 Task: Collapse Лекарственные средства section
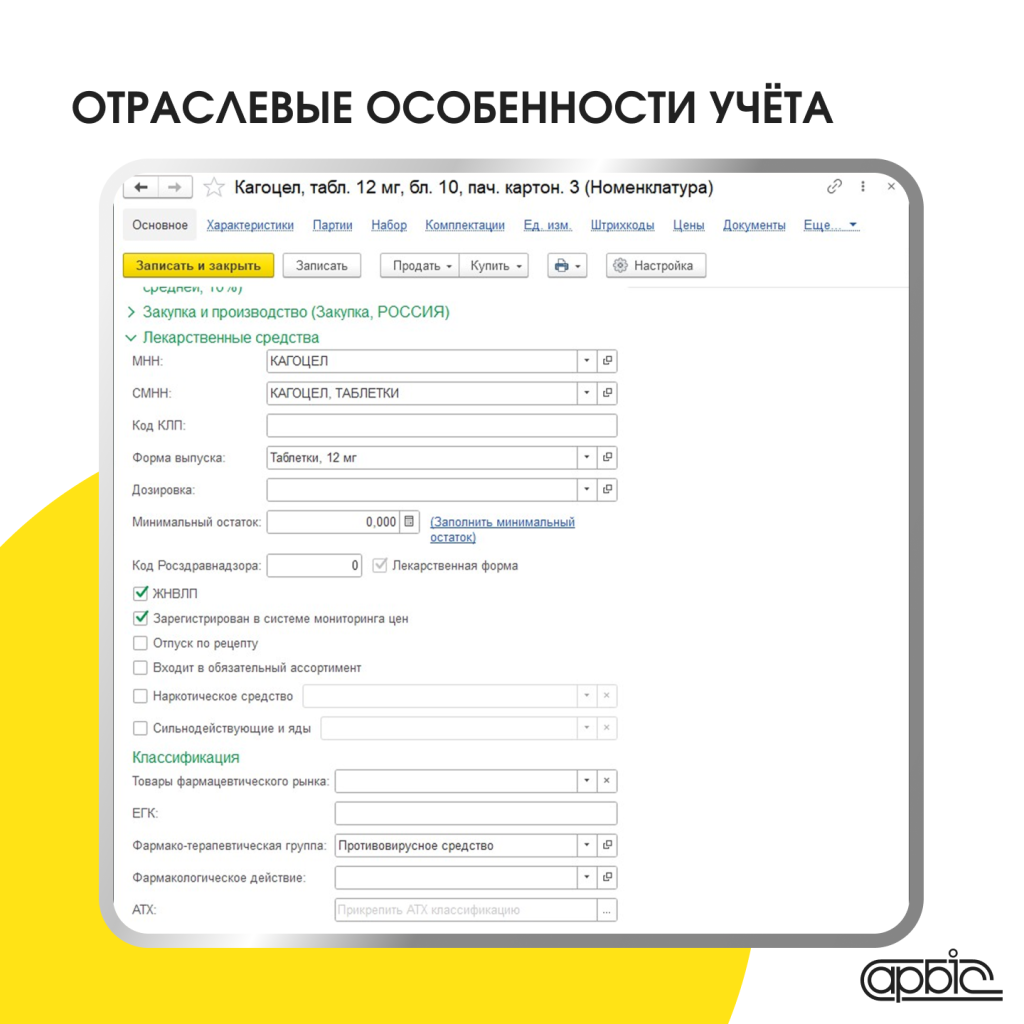click(x=131, y=338)
